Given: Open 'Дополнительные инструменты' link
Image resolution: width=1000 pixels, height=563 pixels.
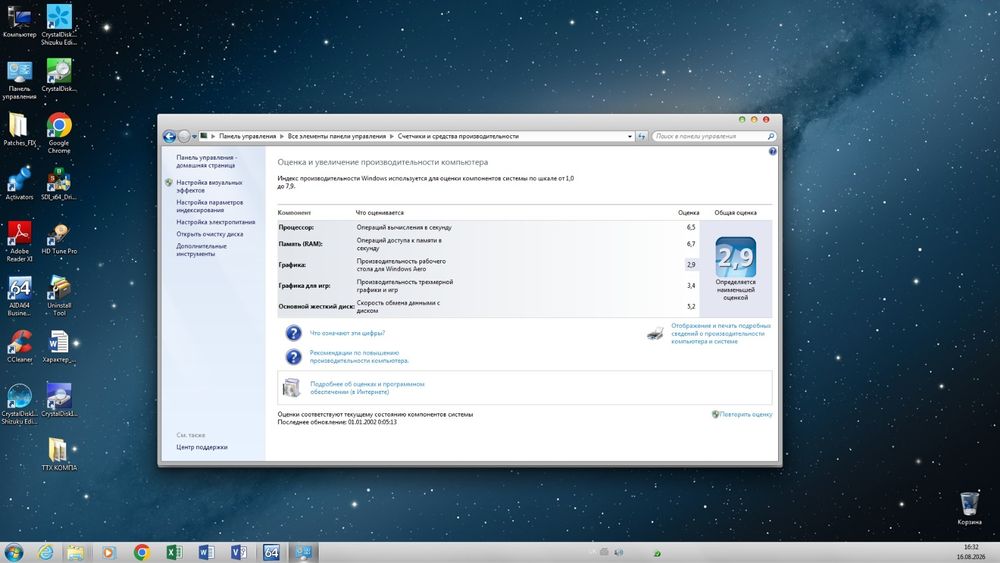Looking at the screenshot, I should [202, 250].
